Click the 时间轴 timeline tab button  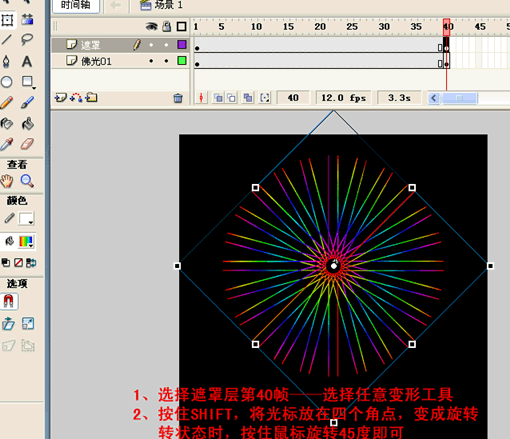click(x=76, y=5)
